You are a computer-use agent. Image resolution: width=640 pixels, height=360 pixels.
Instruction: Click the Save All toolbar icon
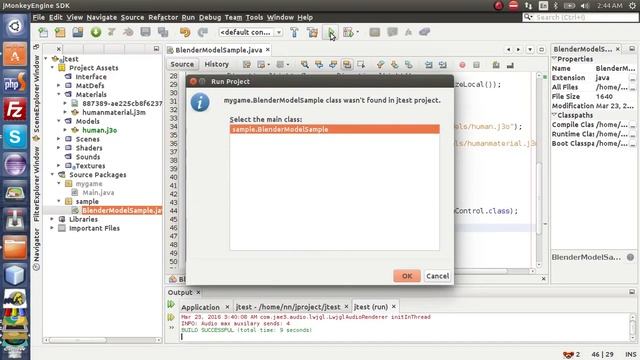click(x=163, y=32)
